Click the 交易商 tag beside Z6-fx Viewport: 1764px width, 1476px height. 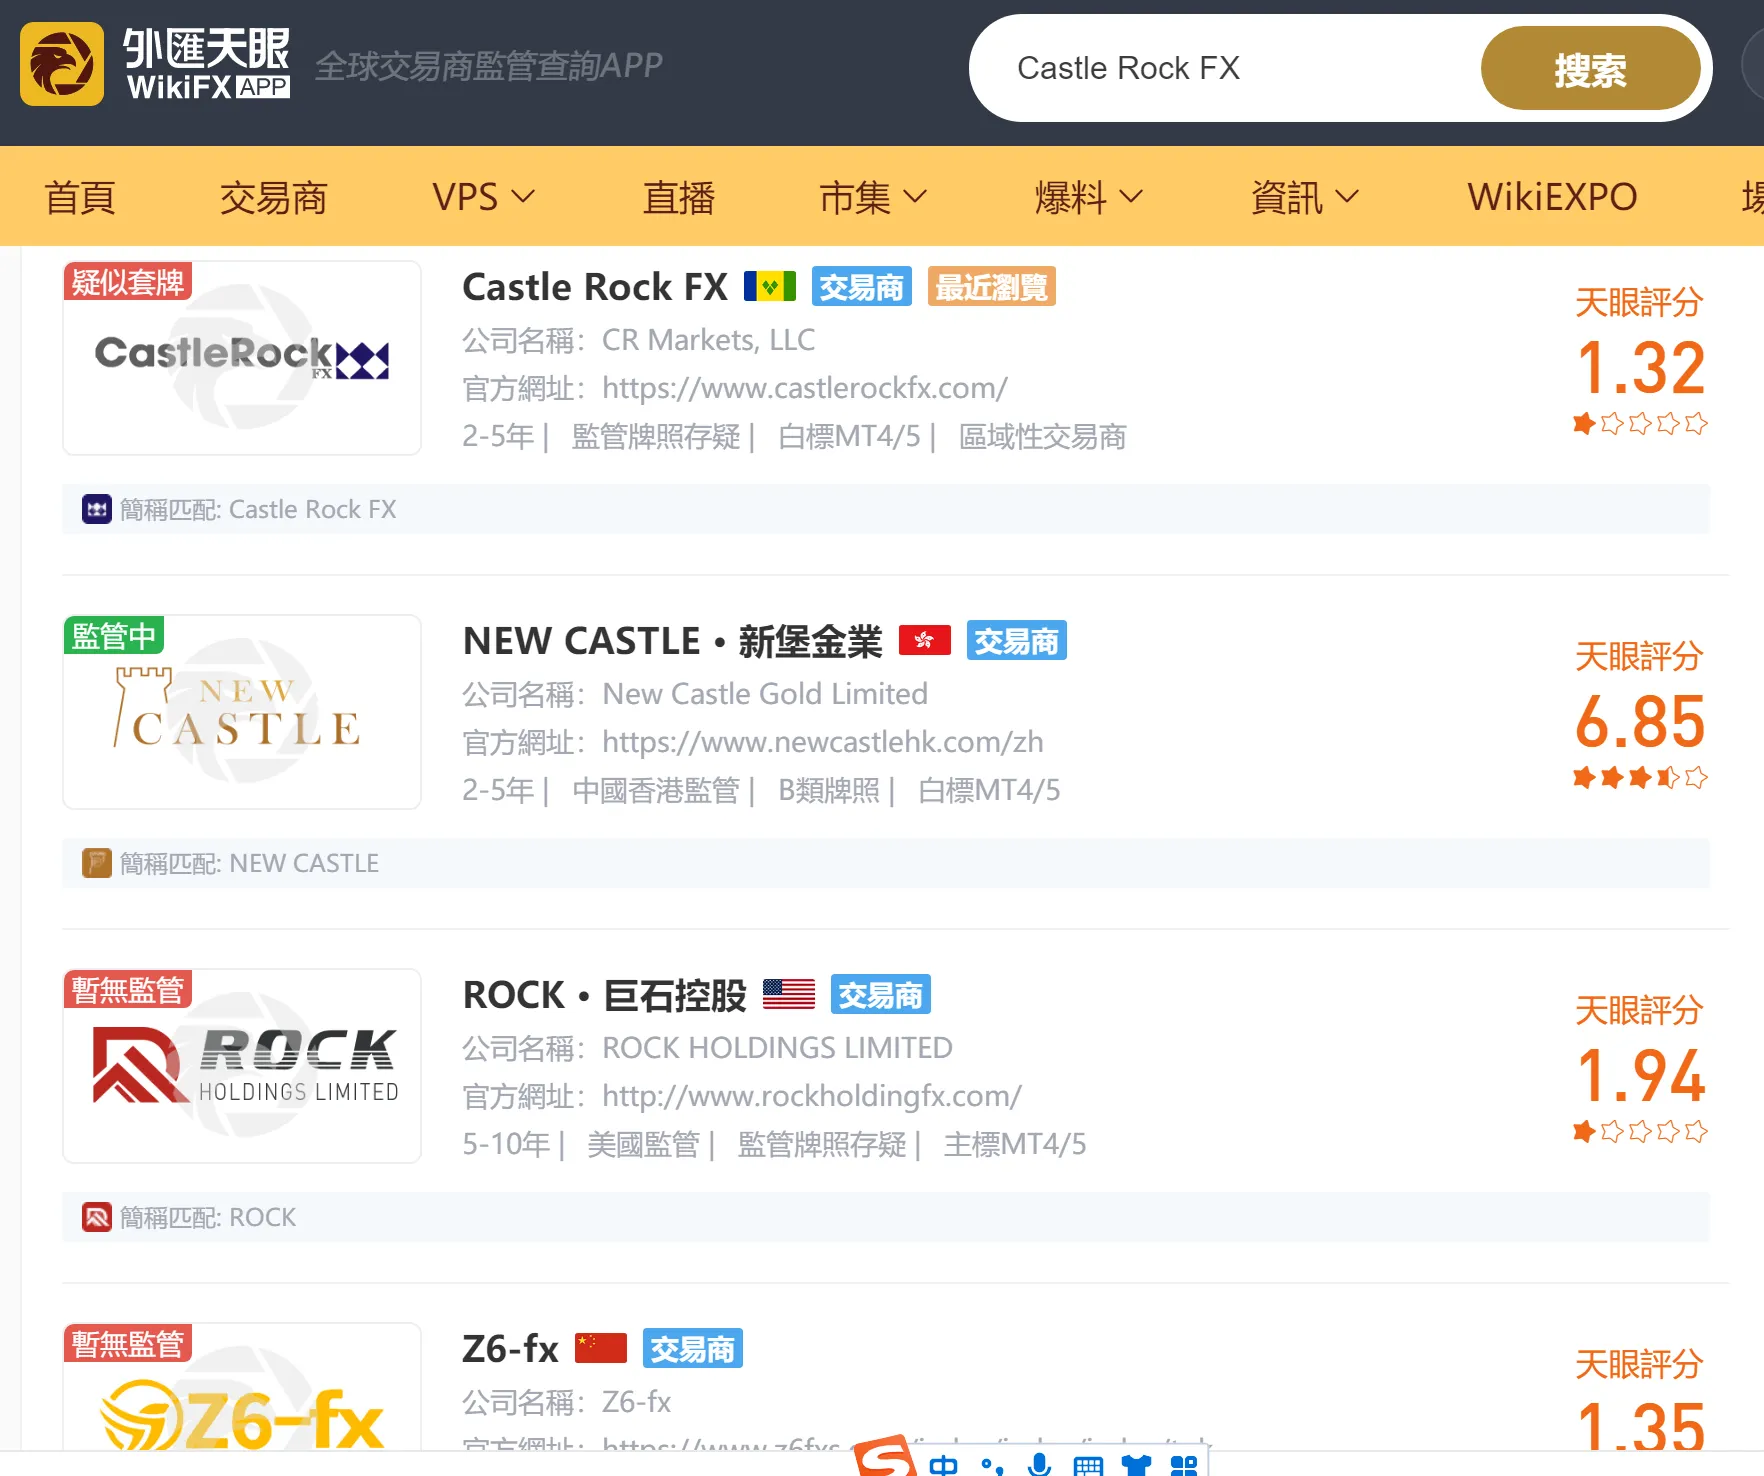coord(693,1349)
